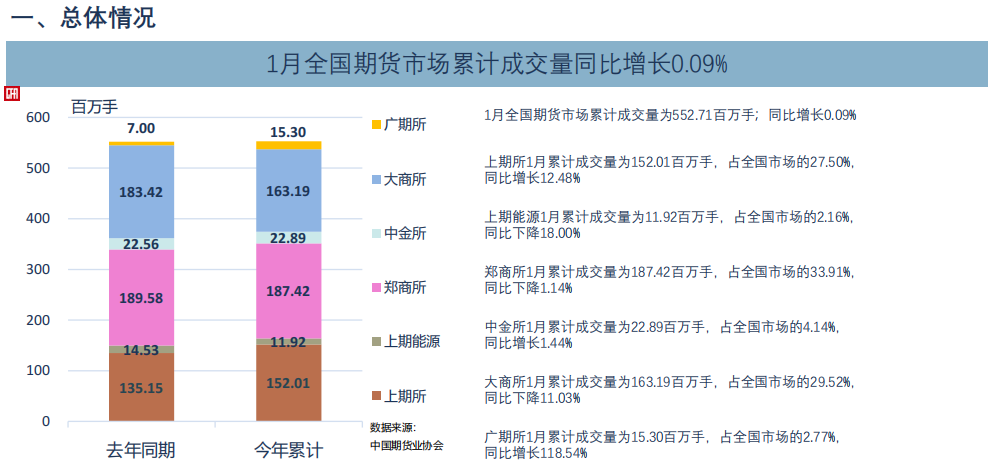Click the sentence stating total volume 552.71百万手

coord(670,115)
